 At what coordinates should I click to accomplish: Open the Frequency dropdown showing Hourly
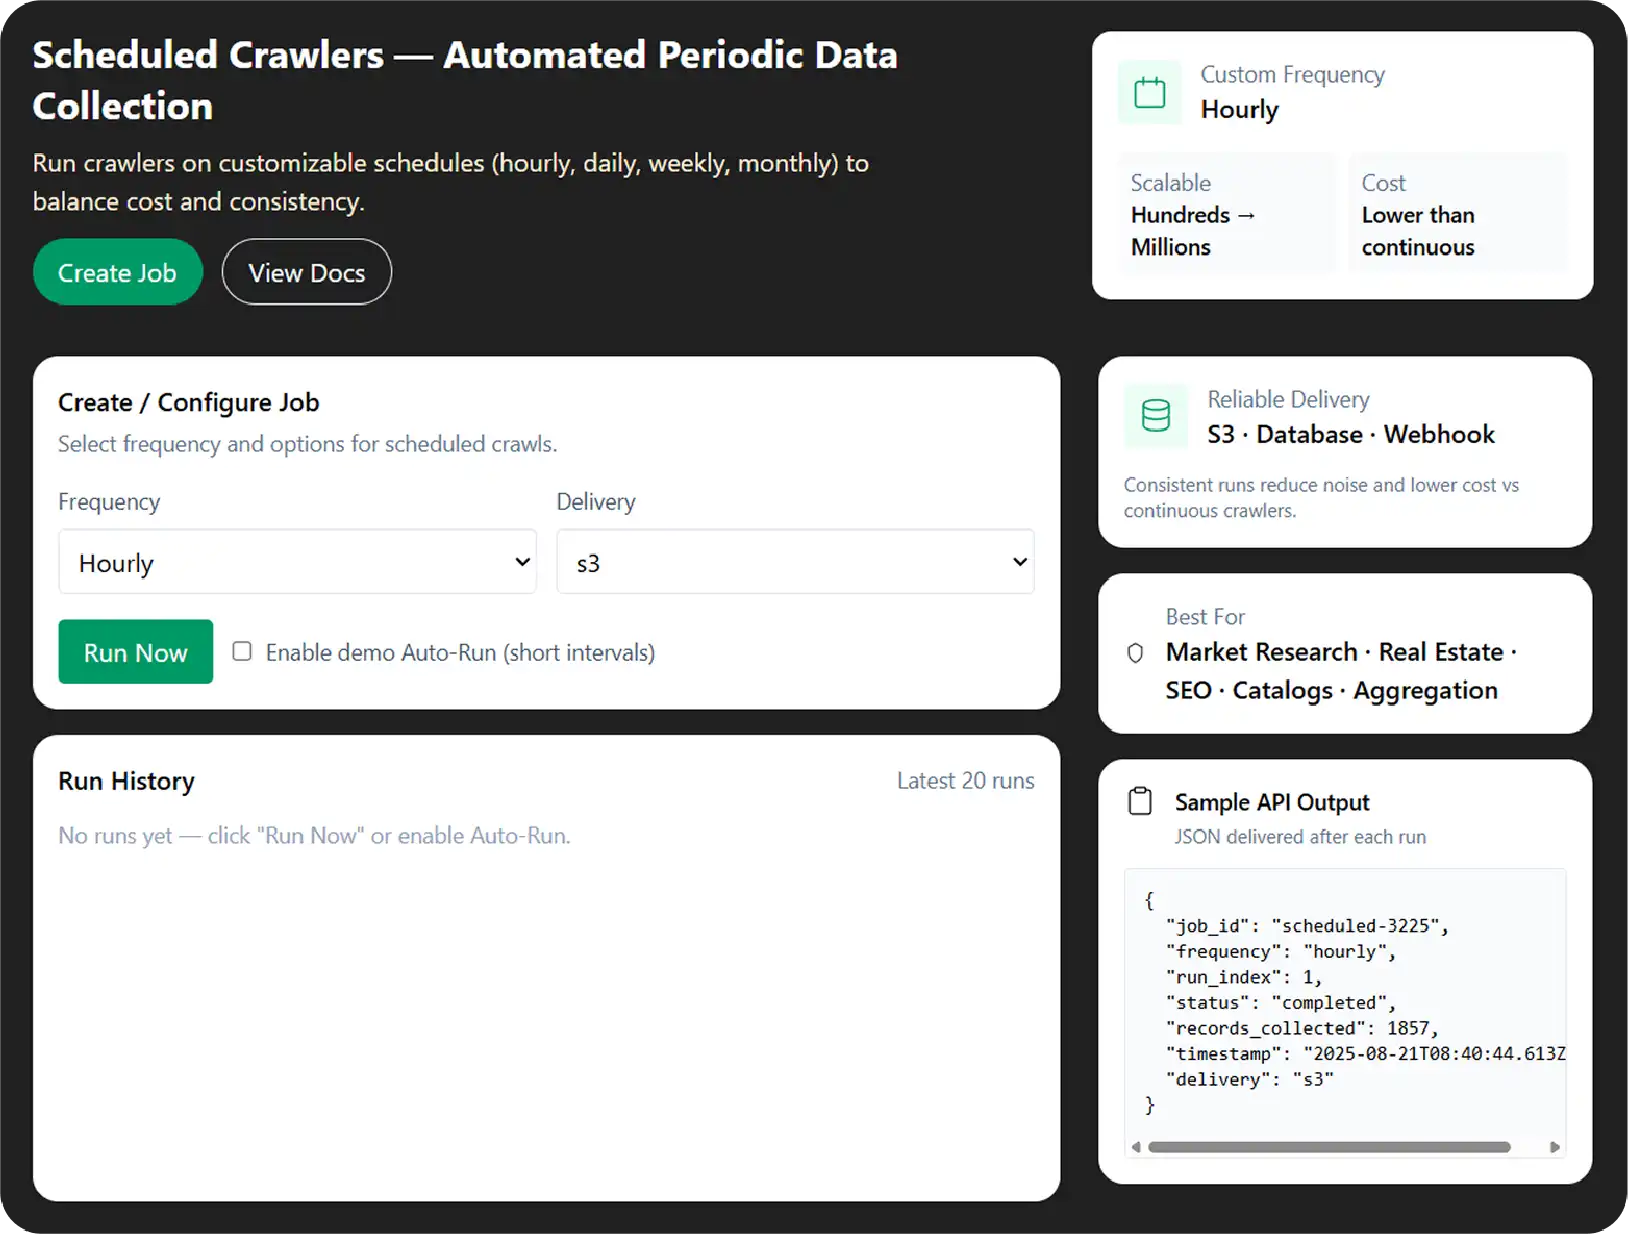(x=297, y=562)
